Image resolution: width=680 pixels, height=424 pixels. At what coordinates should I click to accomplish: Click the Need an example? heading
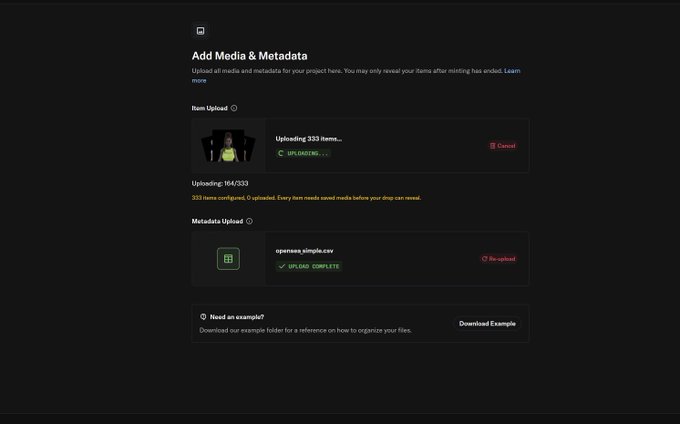click(237, 317)
